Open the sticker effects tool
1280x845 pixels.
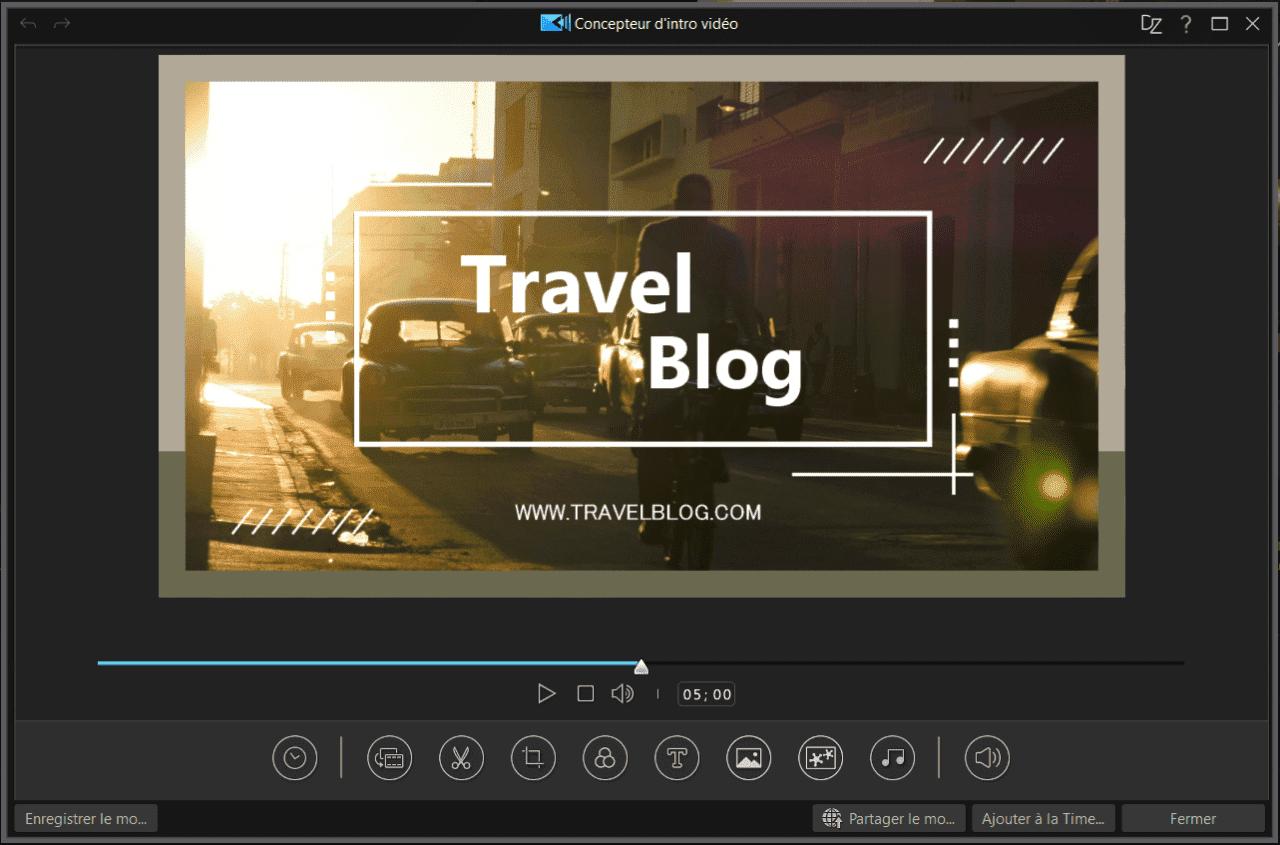tap(821, 758)
